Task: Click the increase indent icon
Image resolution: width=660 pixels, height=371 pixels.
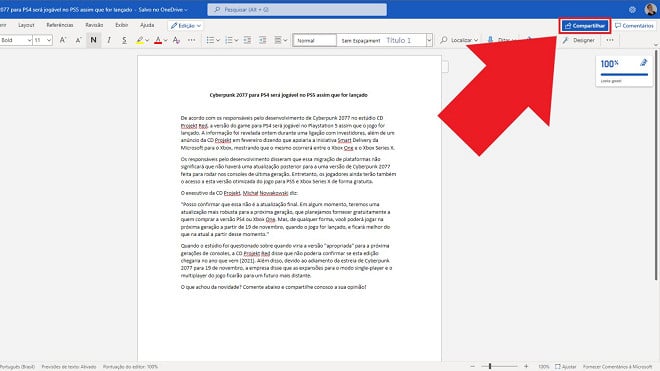Action: point(263,40)
